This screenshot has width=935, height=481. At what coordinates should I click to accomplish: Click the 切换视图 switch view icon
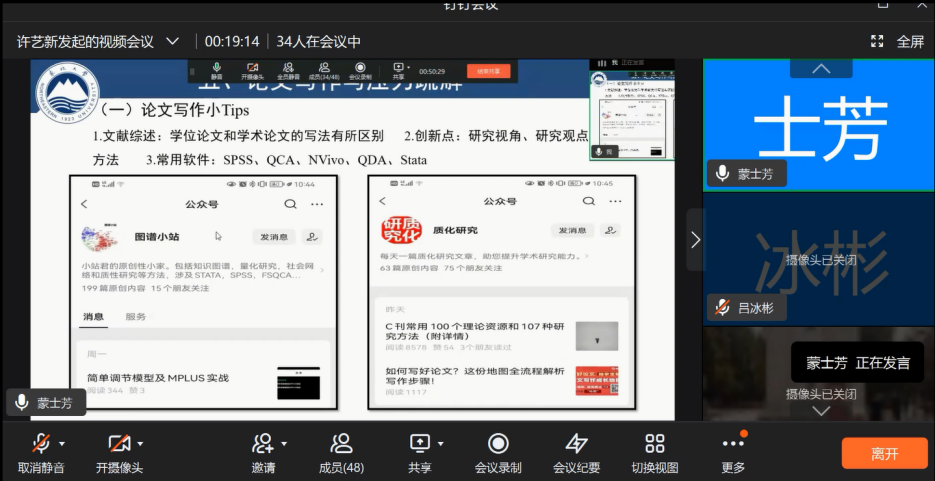[655, 443]
